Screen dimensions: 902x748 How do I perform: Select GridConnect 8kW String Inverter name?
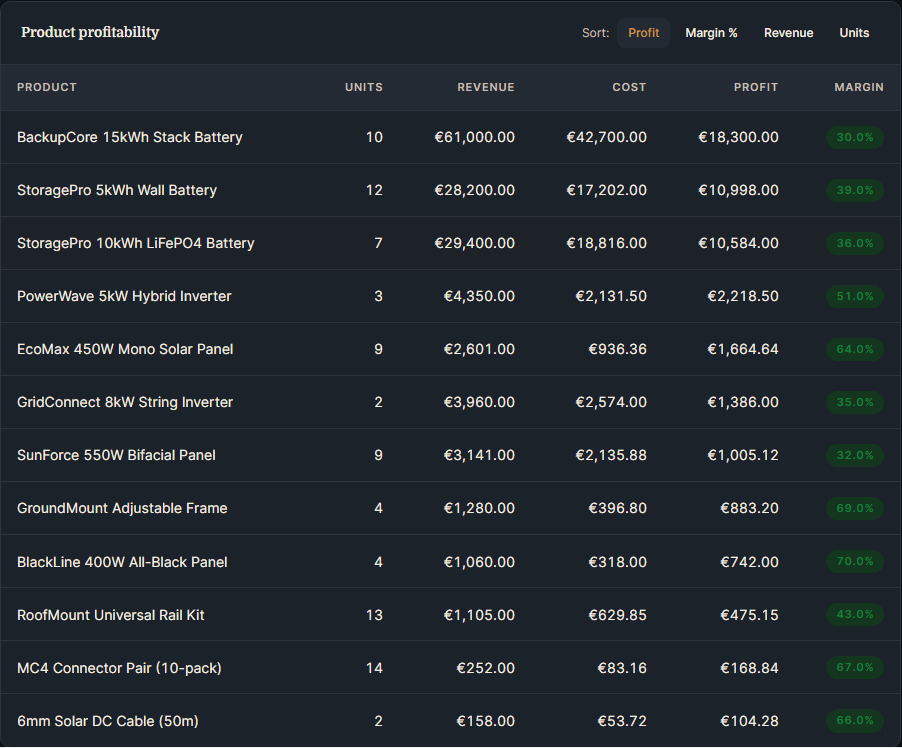[x=125, y=402]
